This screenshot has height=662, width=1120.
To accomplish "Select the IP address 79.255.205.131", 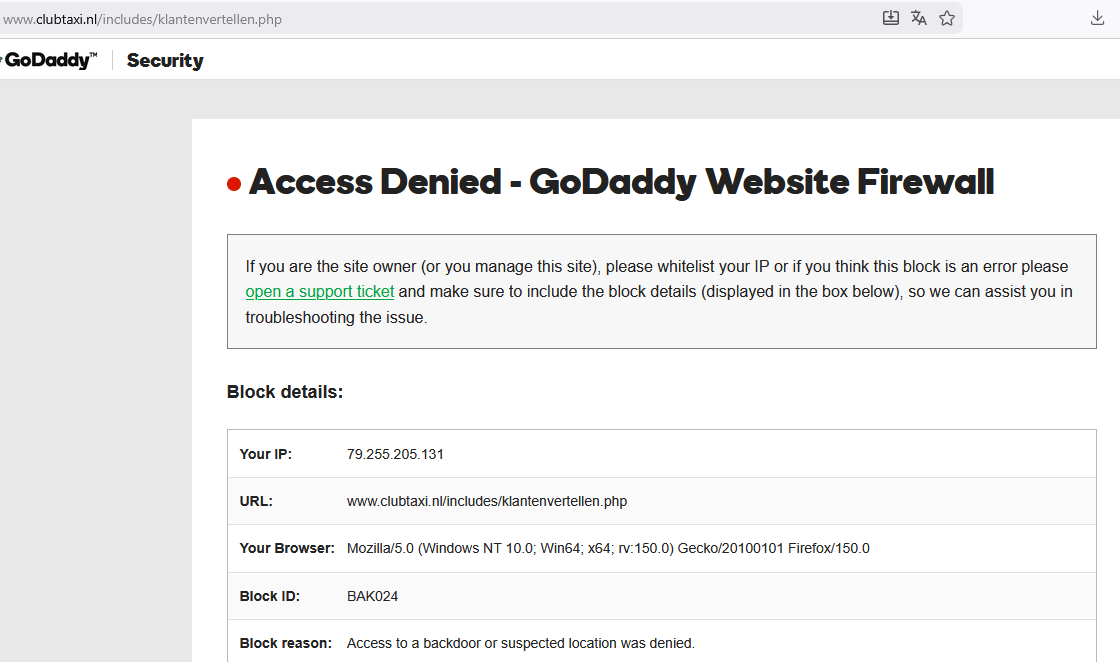I will pyautogui.click(x=395, y=454).
